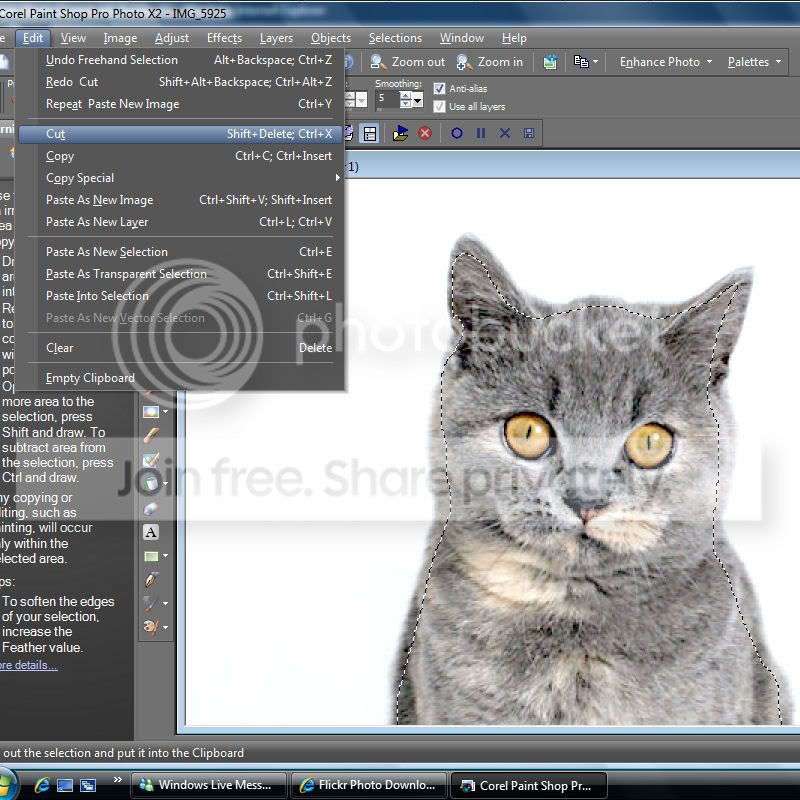800x800 pixels.
Task: Select the Text tool
Action: coord(152,532)
